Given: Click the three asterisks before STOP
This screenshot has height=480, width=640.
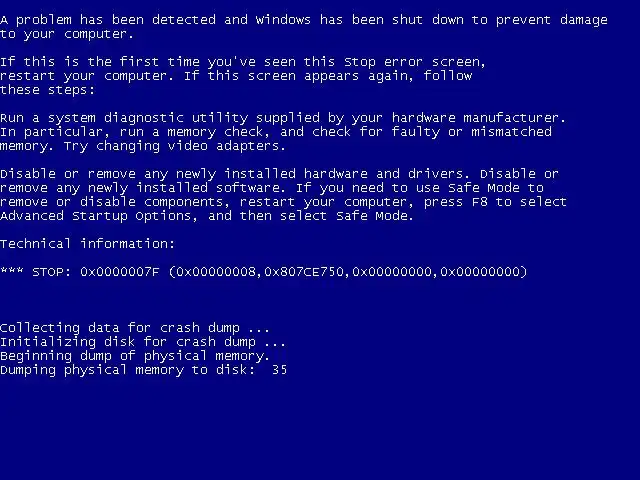Looking at the screenshot, I should tap(12, 271).
